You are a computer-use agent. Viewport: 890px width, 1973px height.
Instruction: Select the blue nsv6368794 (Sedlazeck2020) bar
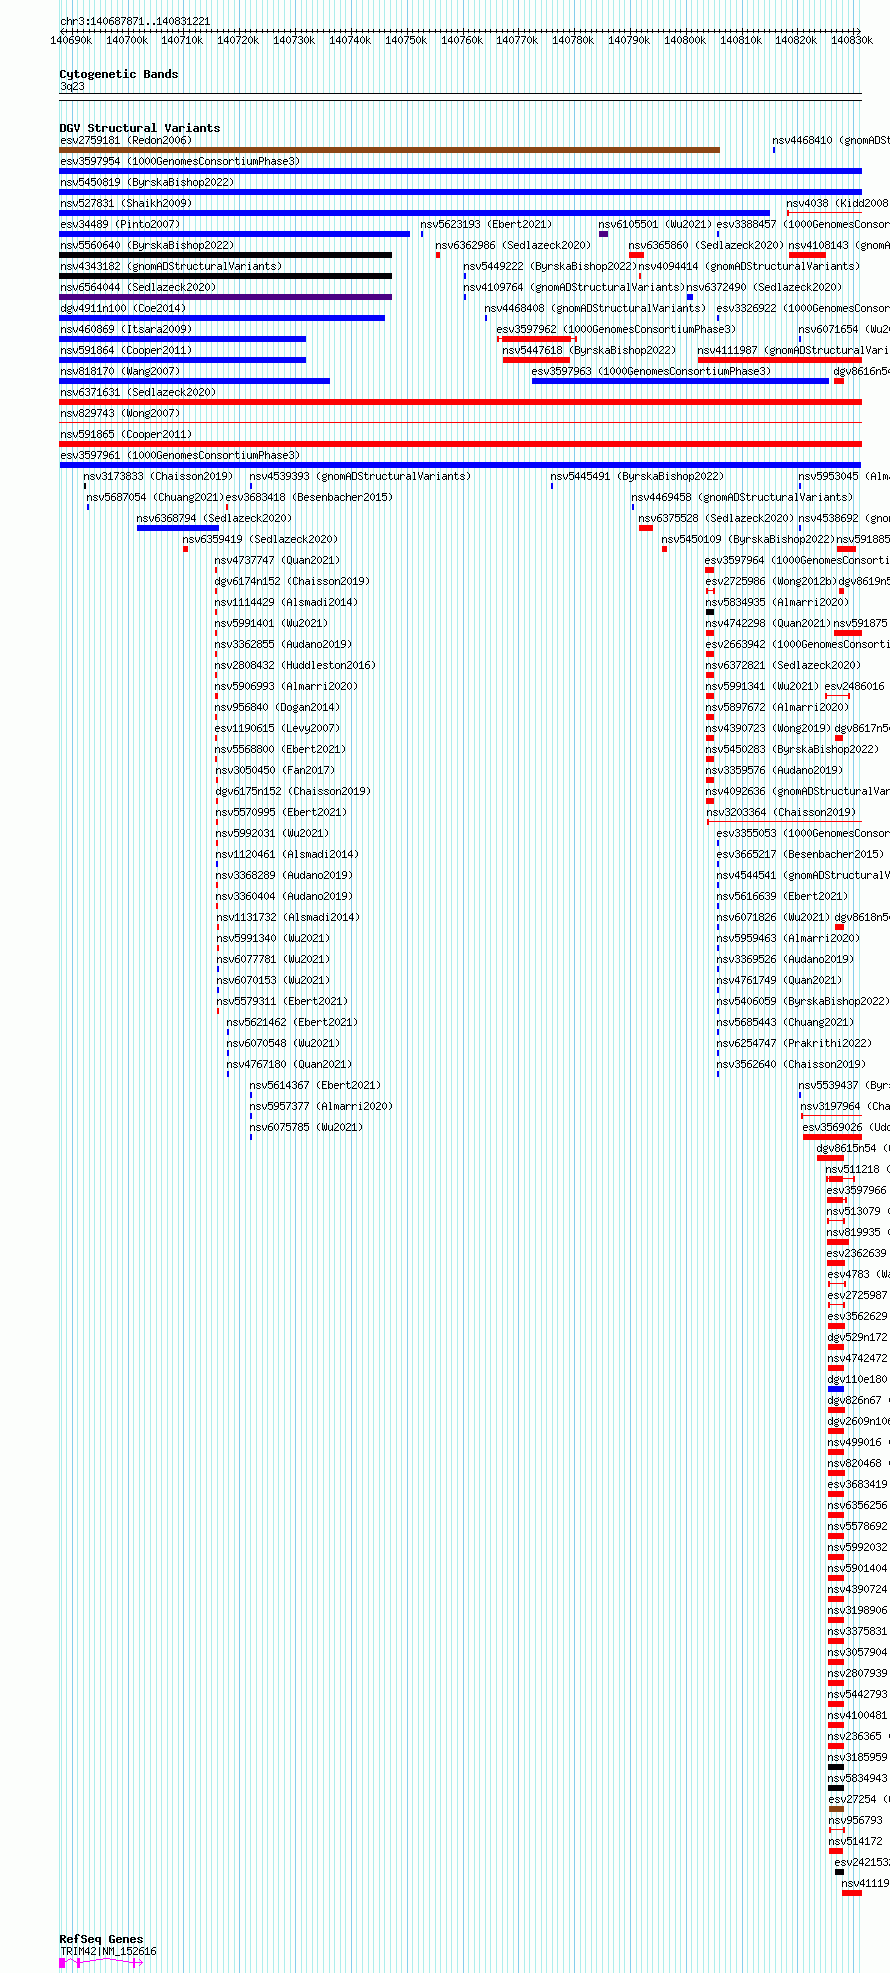[x=178, y=528]
